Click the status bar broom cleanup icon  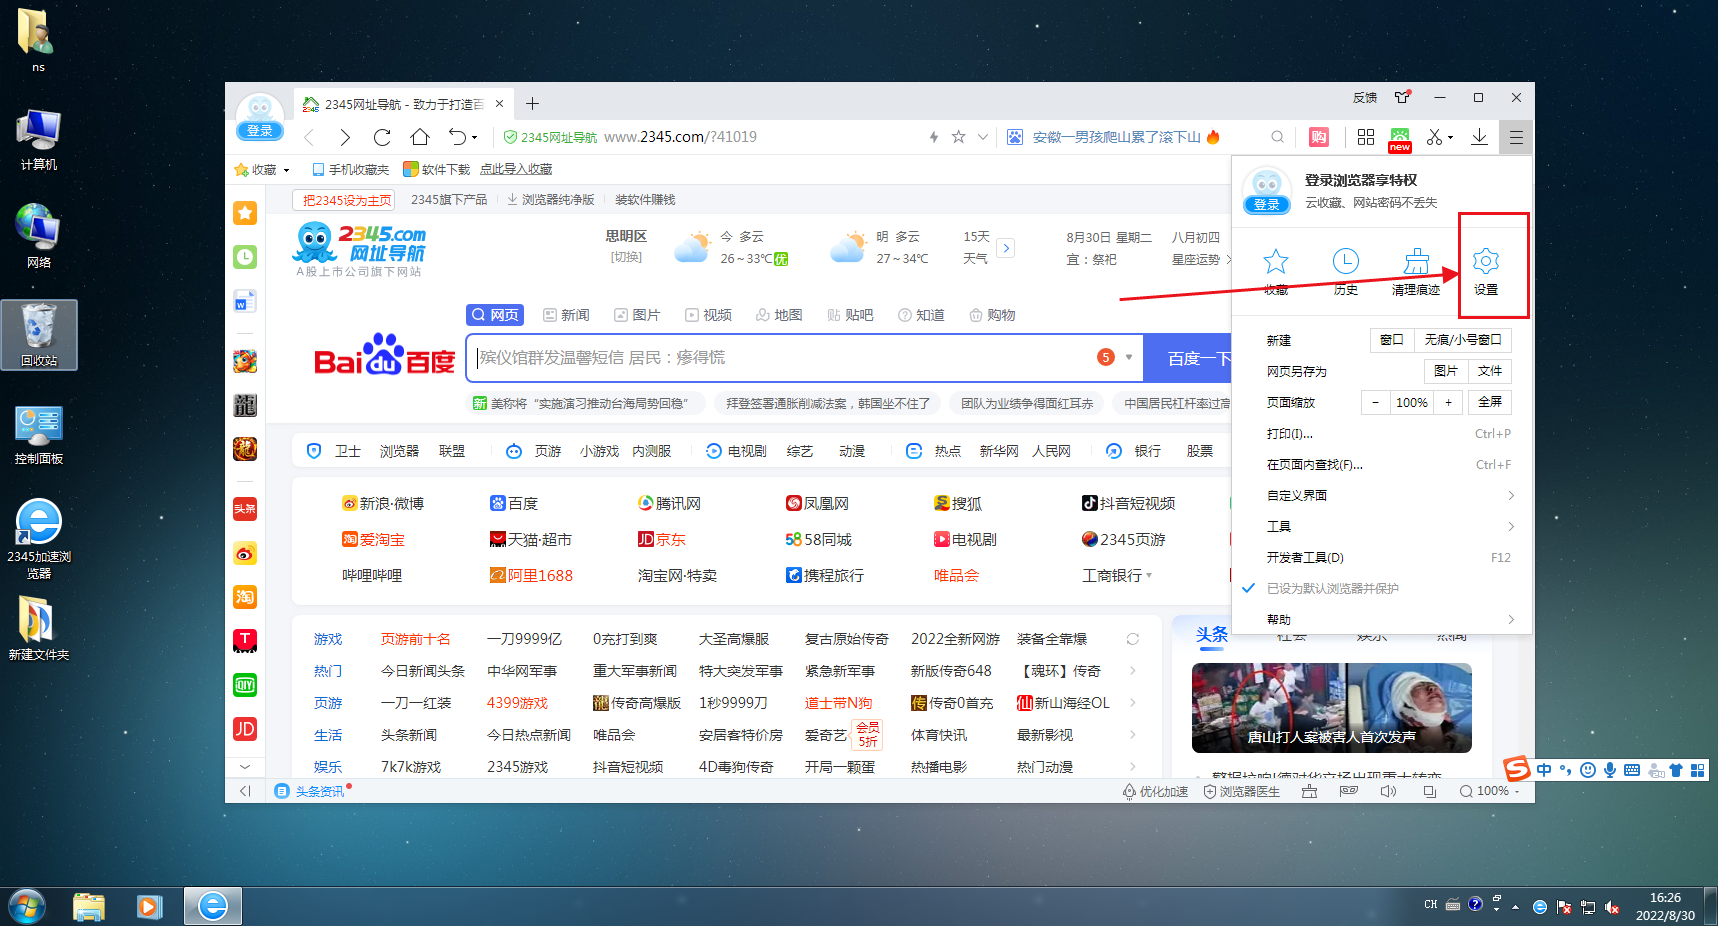point(1309,791)
